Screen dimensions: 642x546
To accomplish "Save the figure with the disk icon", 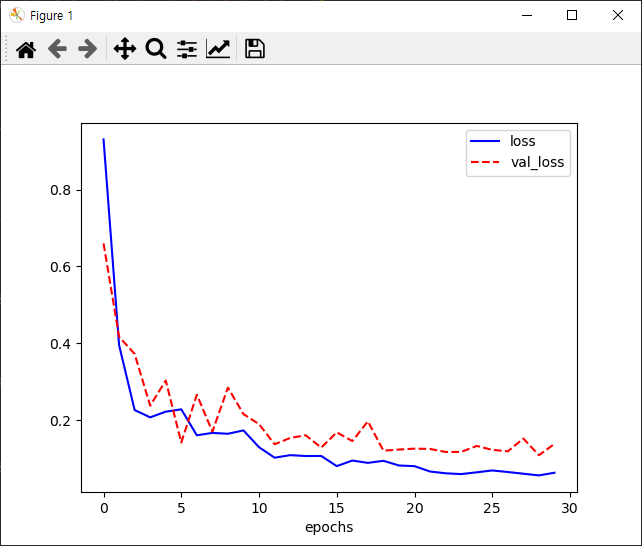I will (x=255, y=49).
